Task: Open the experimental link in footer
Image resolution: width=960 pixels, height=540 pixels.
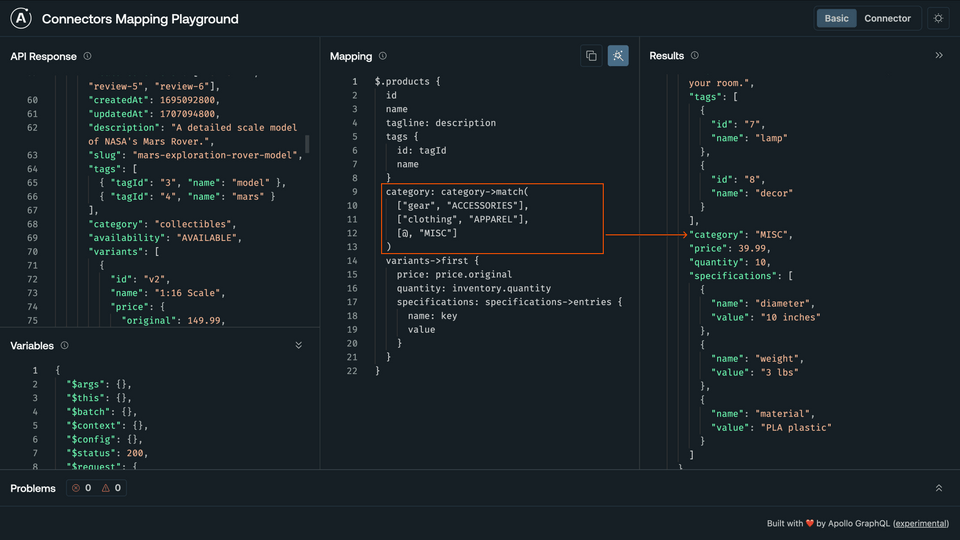Action: (920, 524)
